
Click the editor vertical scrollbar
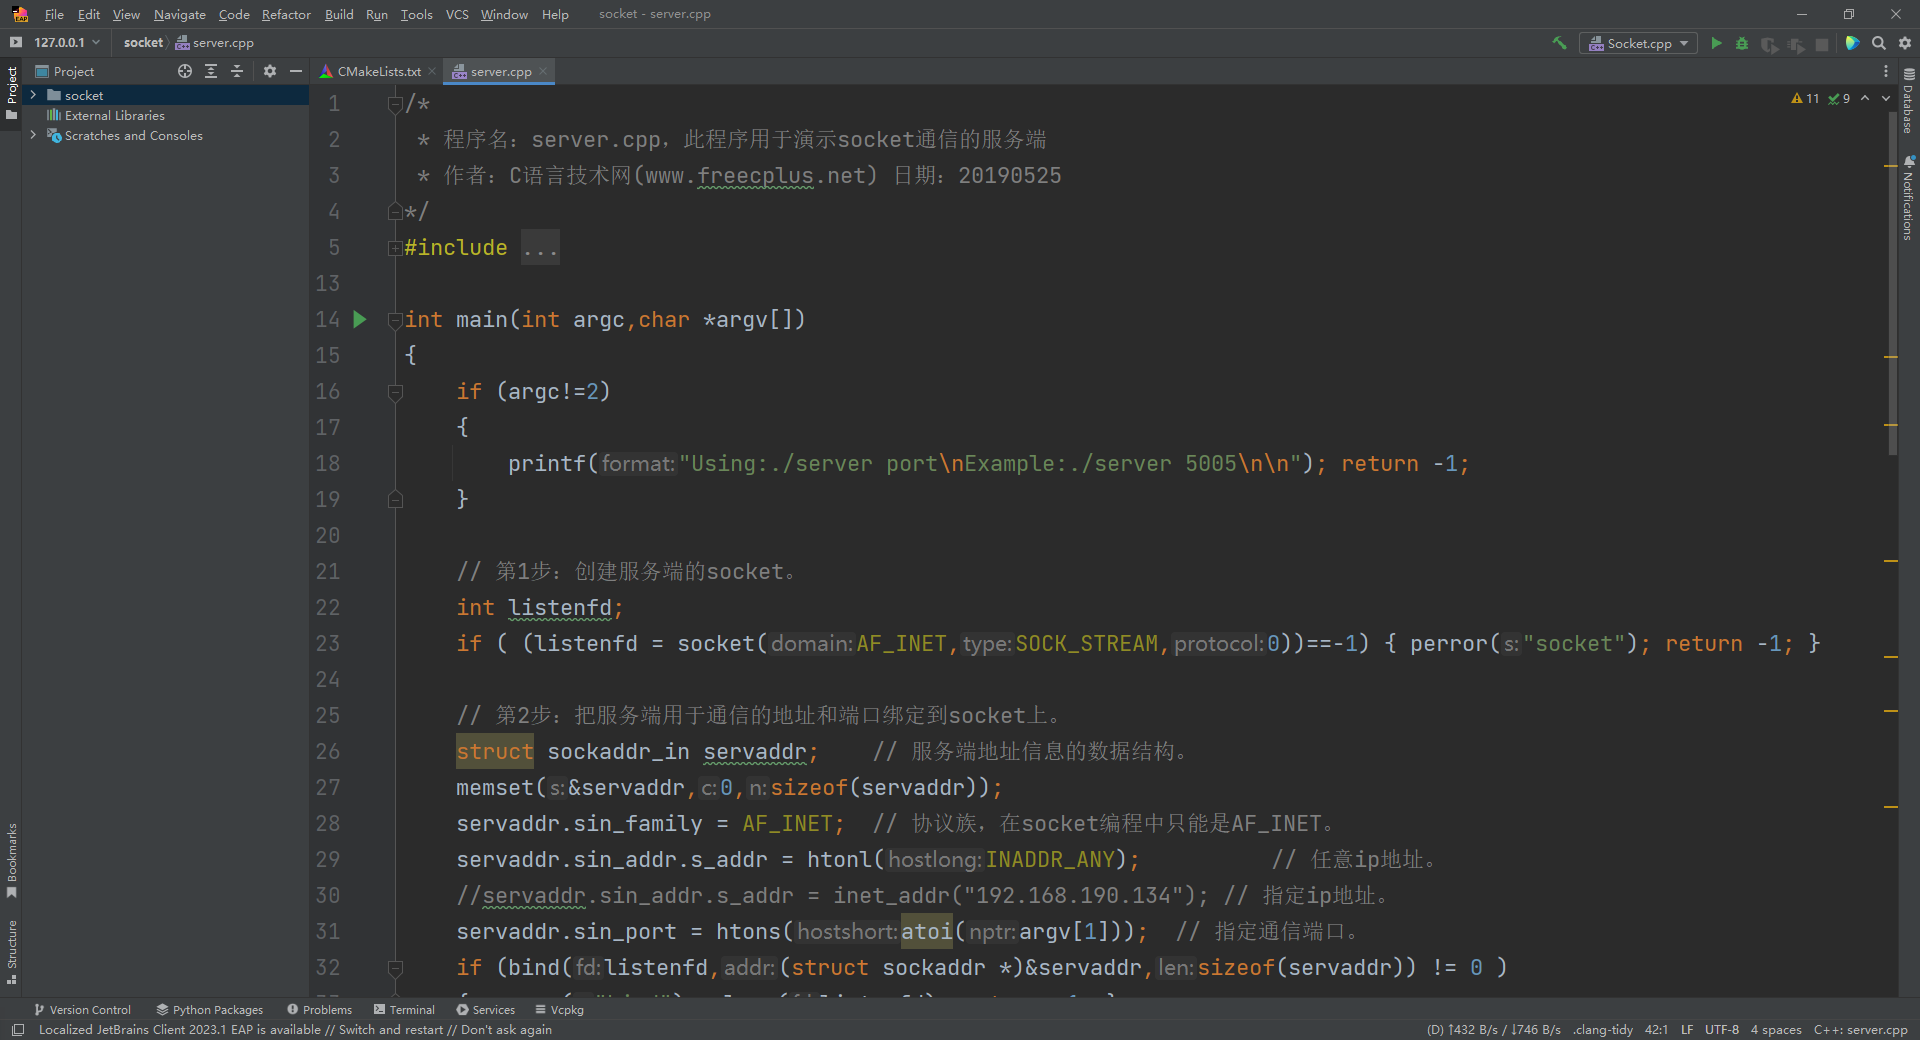1892,285
